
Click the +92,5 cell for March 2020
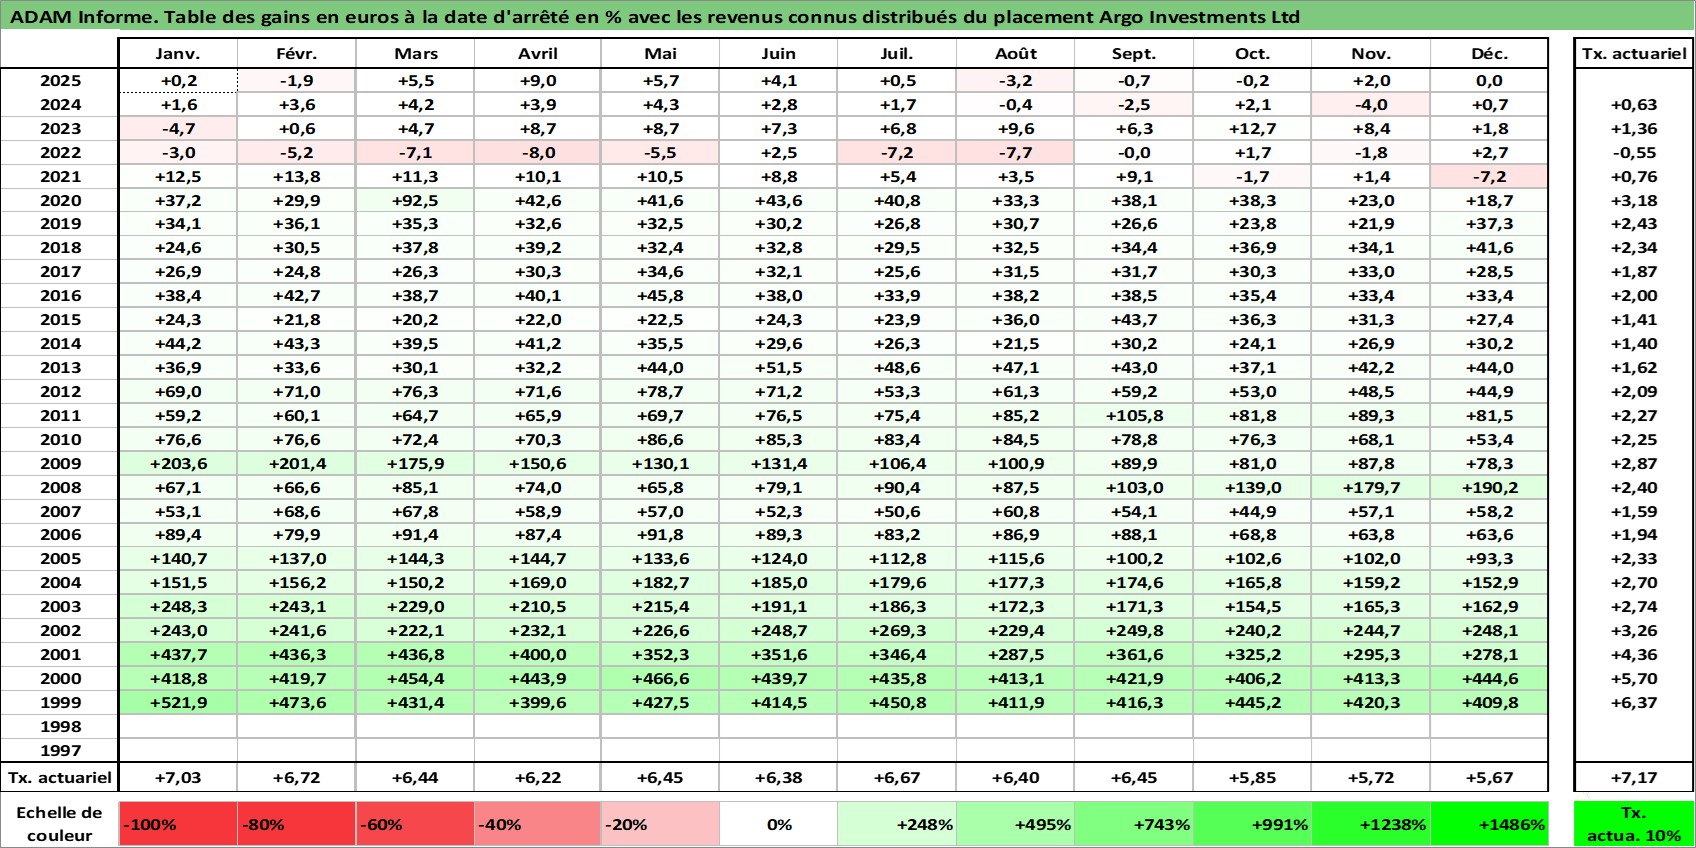click(x=416, y=200)
